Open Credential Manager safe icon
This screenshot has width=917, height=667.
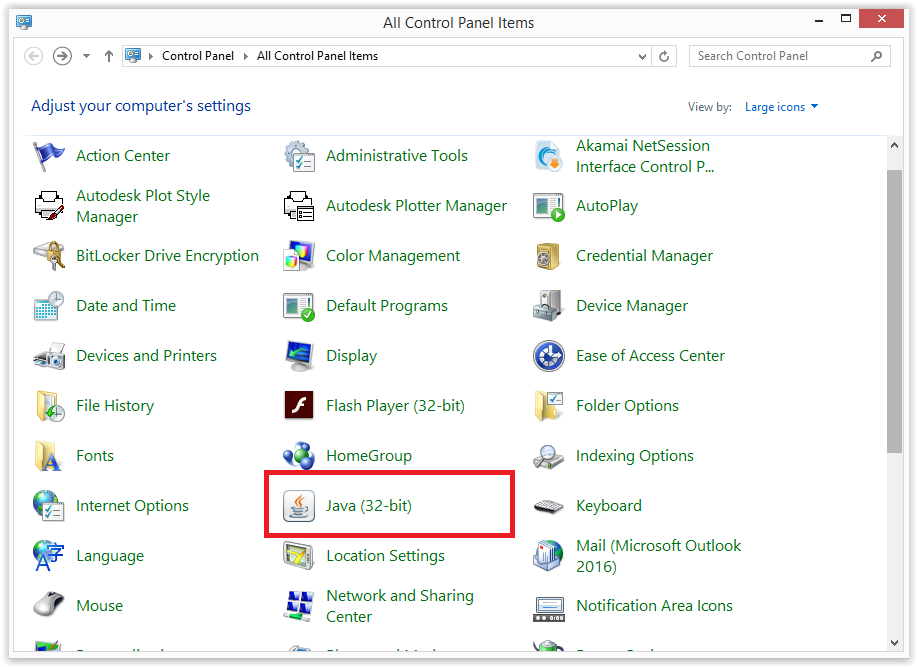549,256
